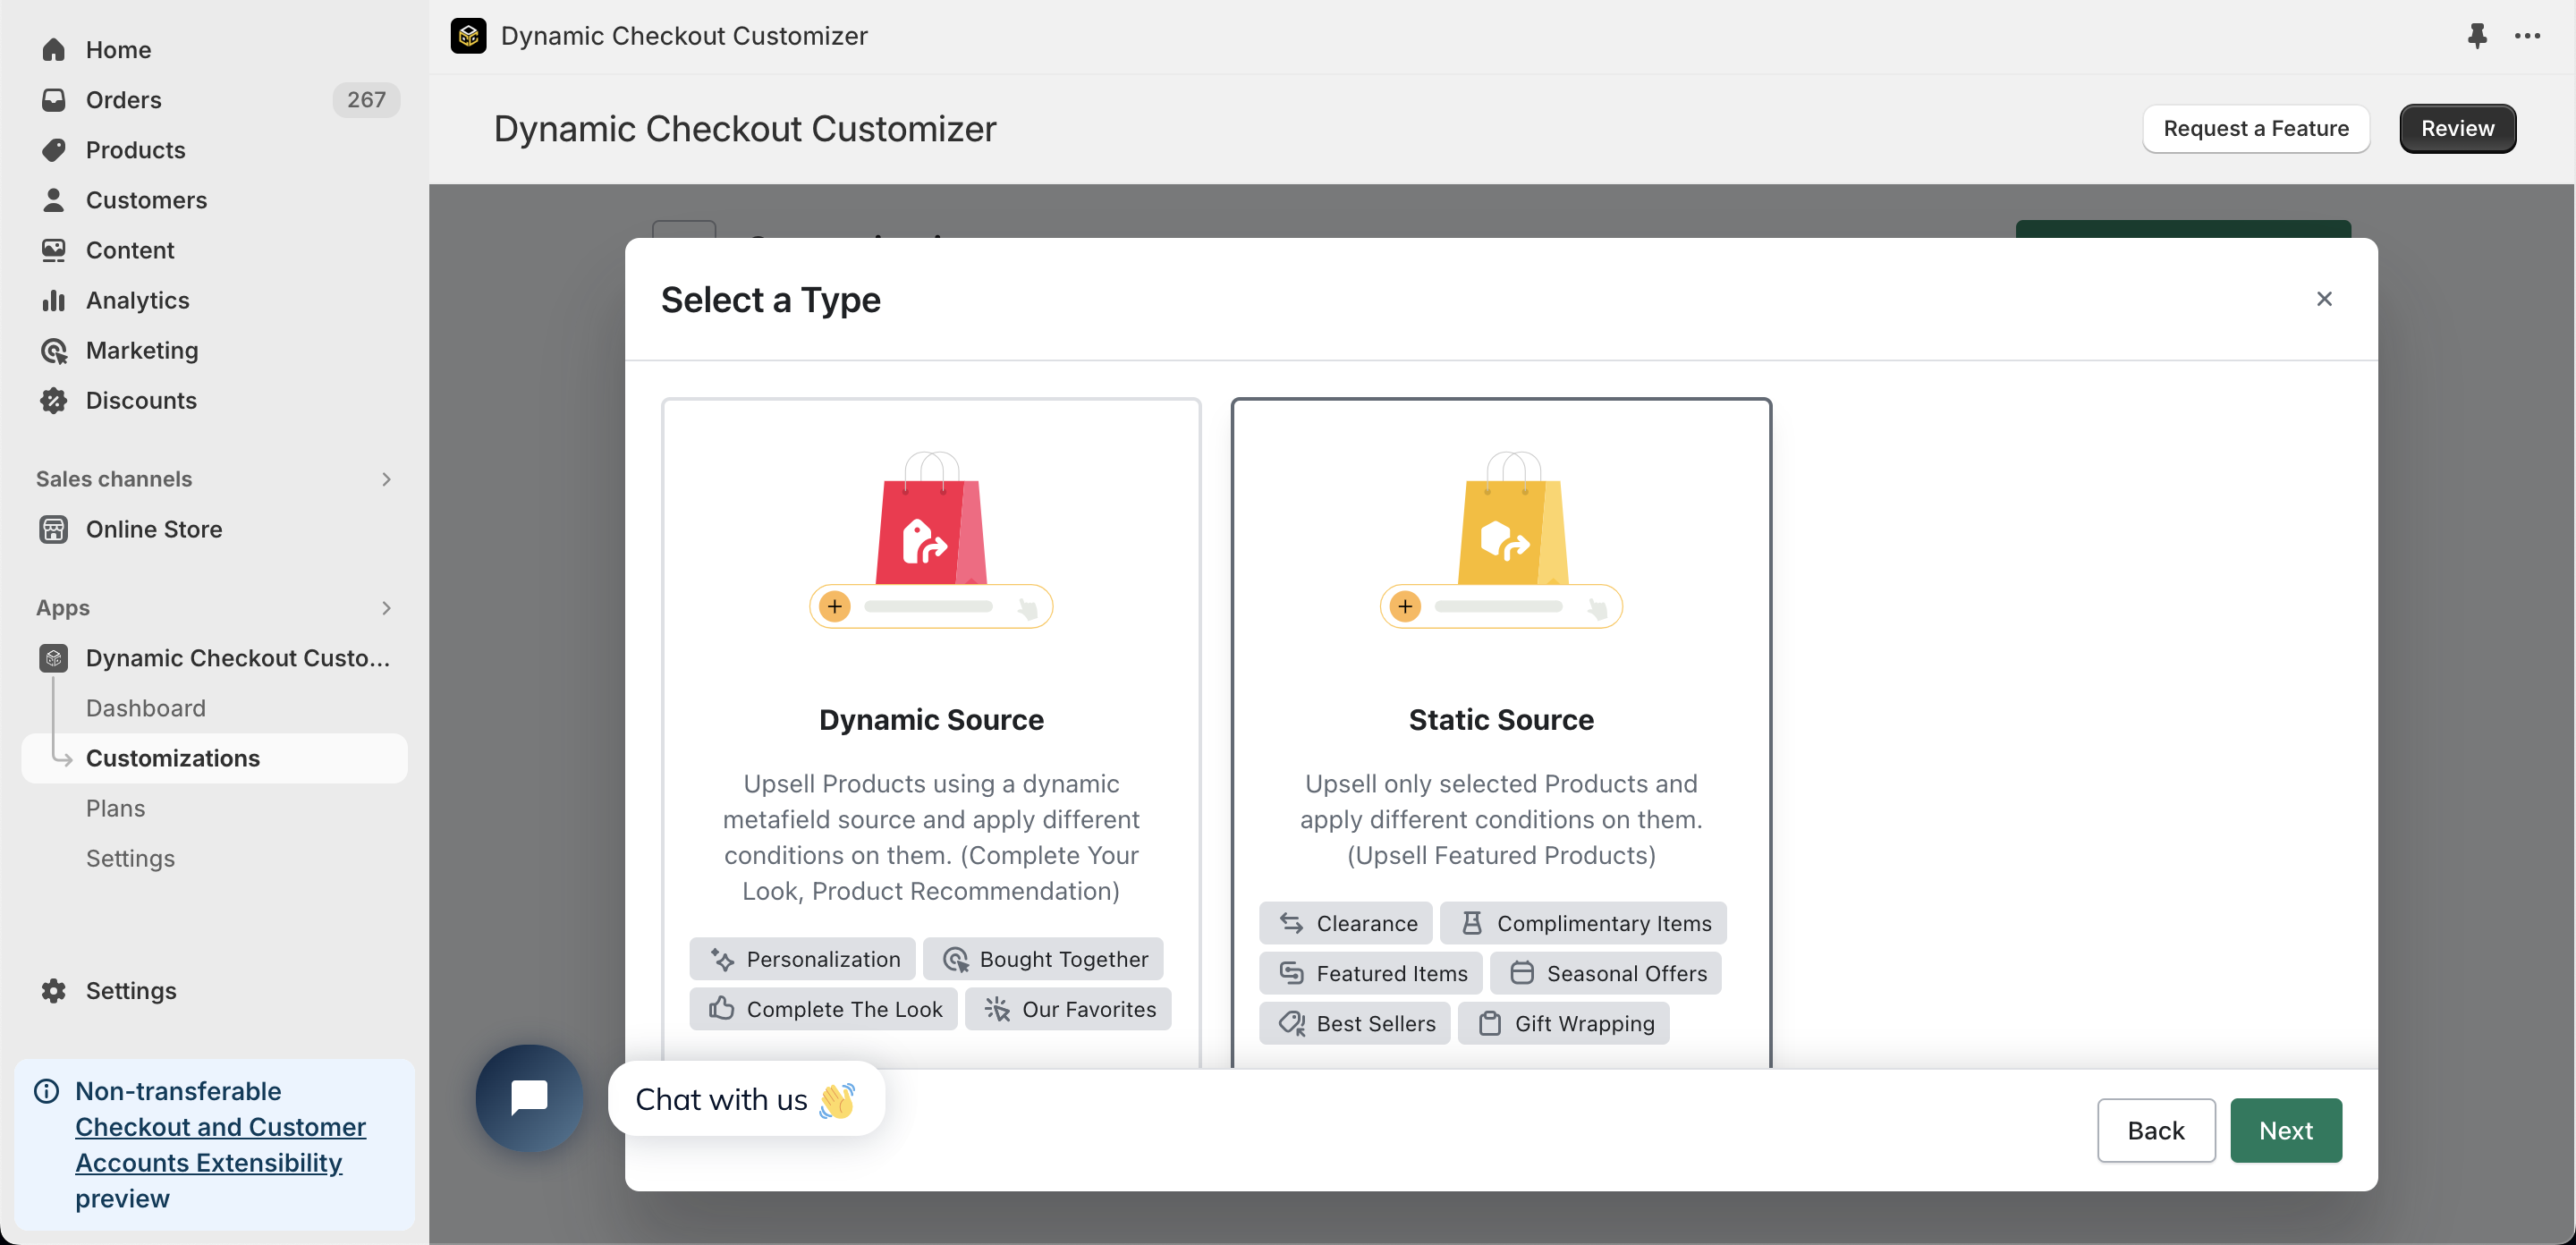The width and height of the screenshot is (2576, 1245).
Task: Open Checkout and Customer Accounts Extensibility link
Action: click(220, 1144)
